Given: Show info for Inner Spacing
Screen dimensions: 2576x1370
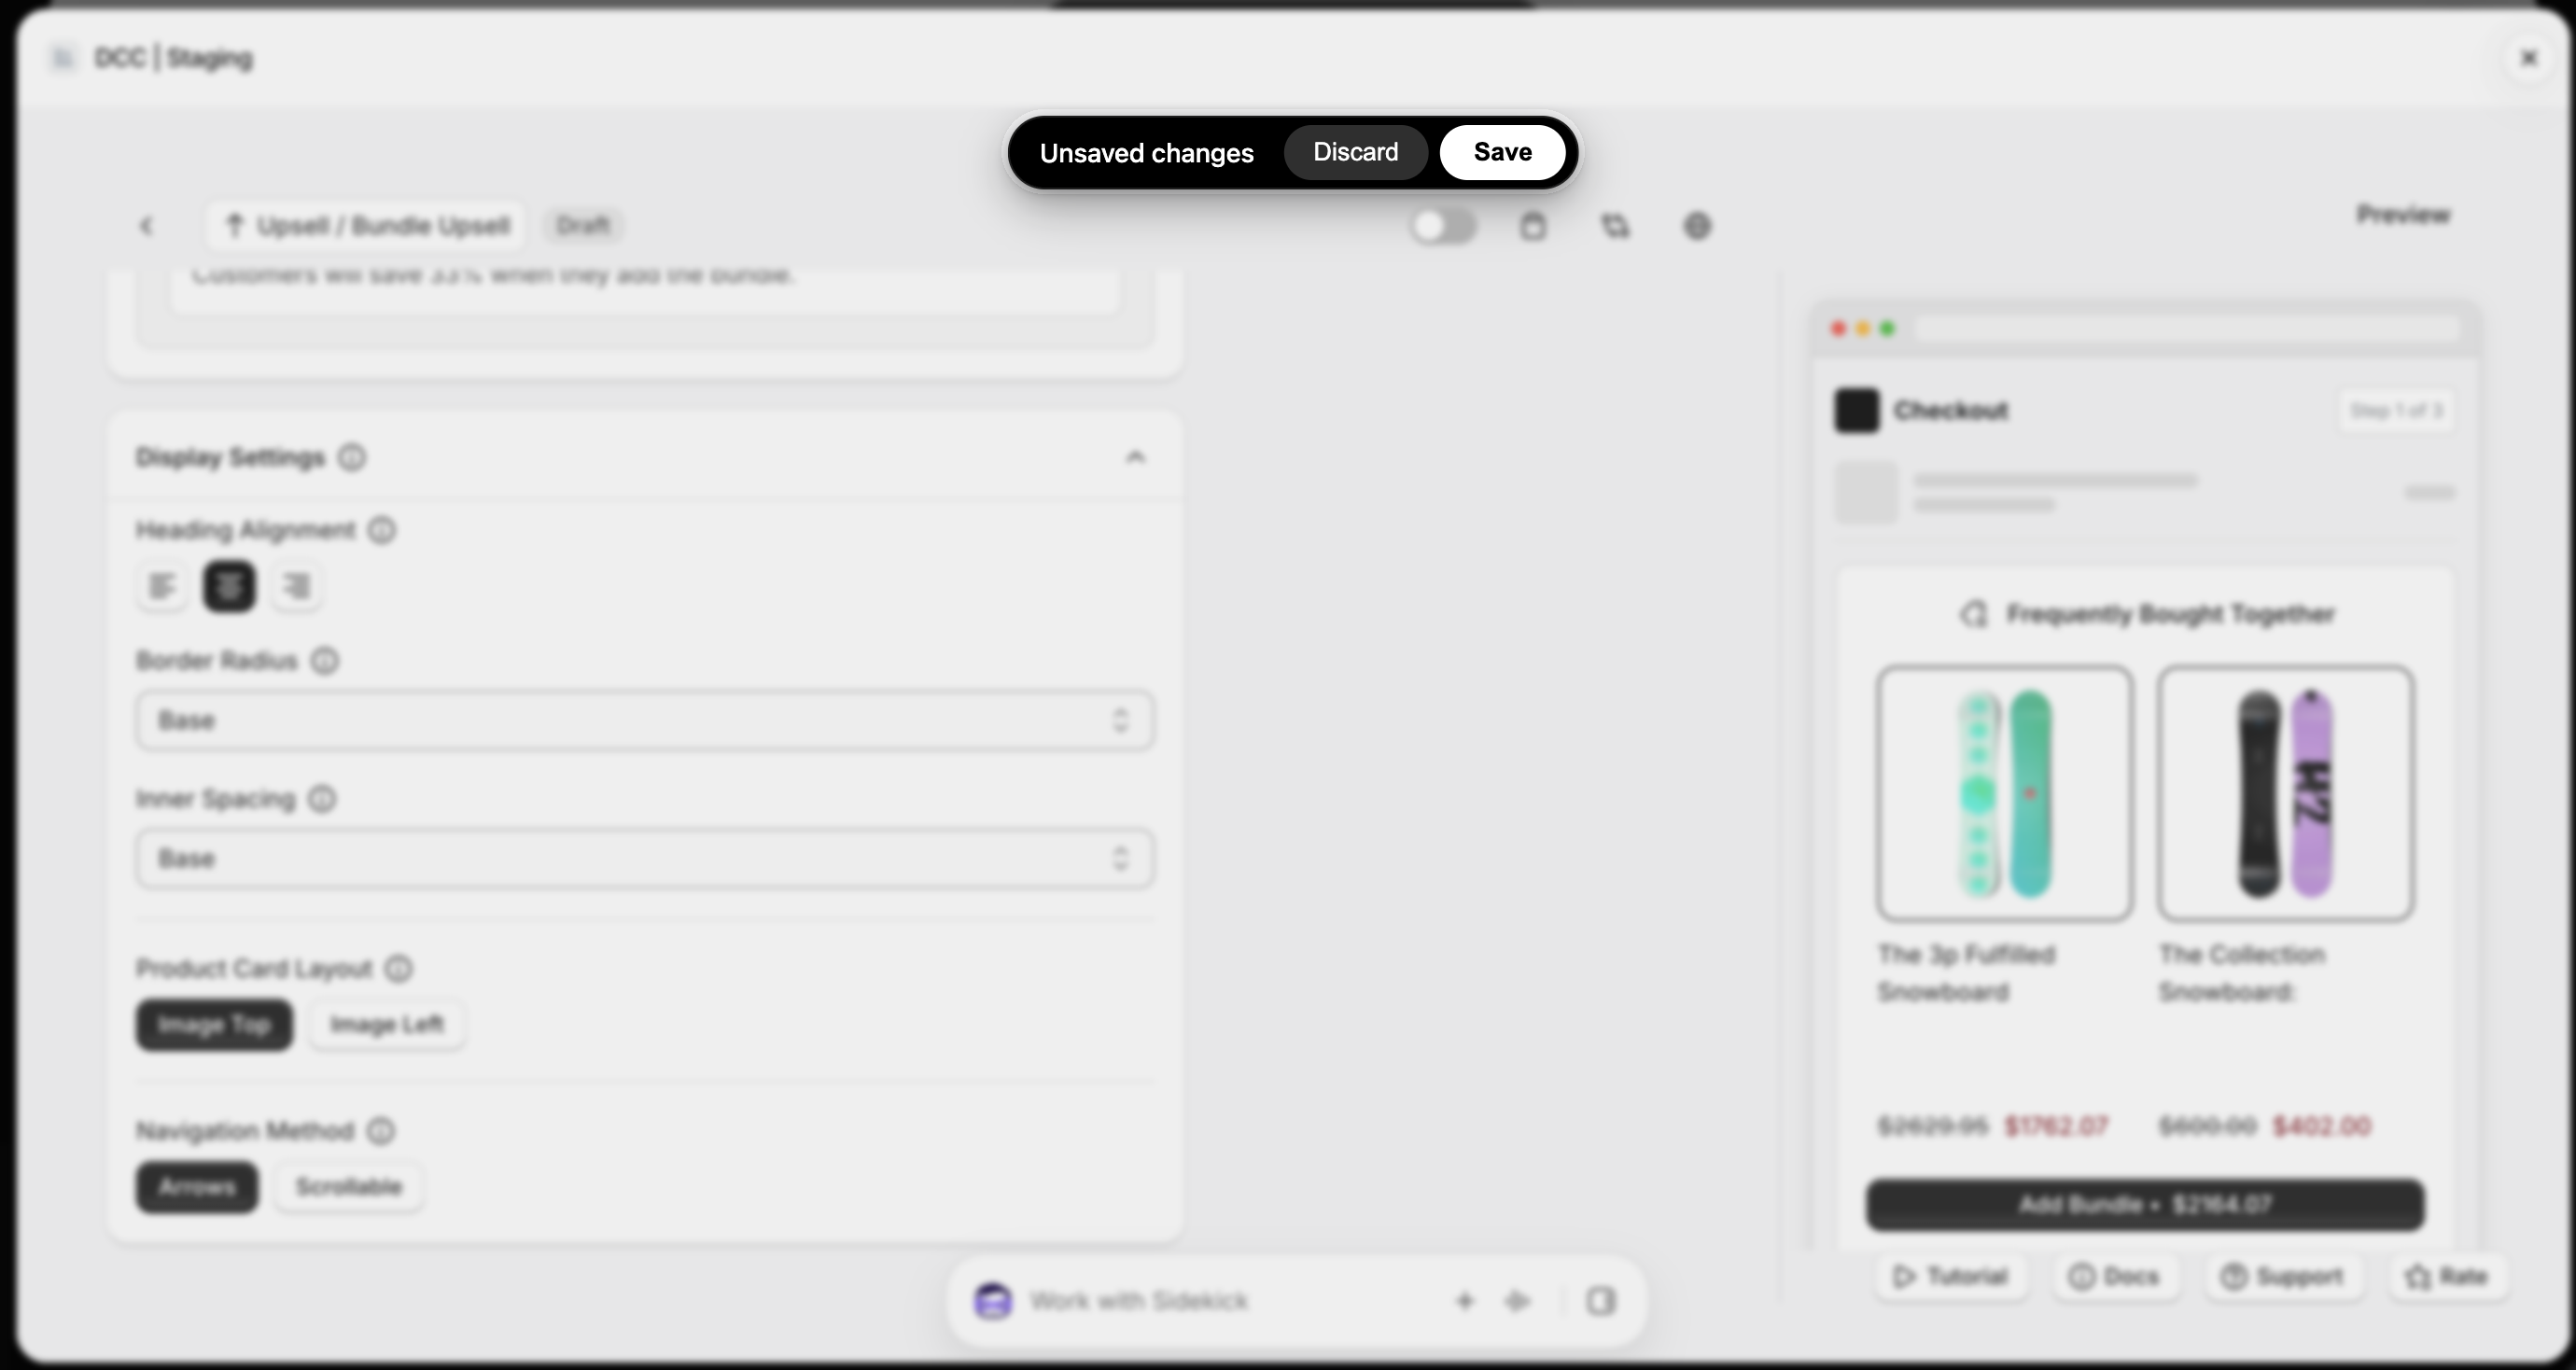Looking at the screenshot, I should (x=322, y=799).
